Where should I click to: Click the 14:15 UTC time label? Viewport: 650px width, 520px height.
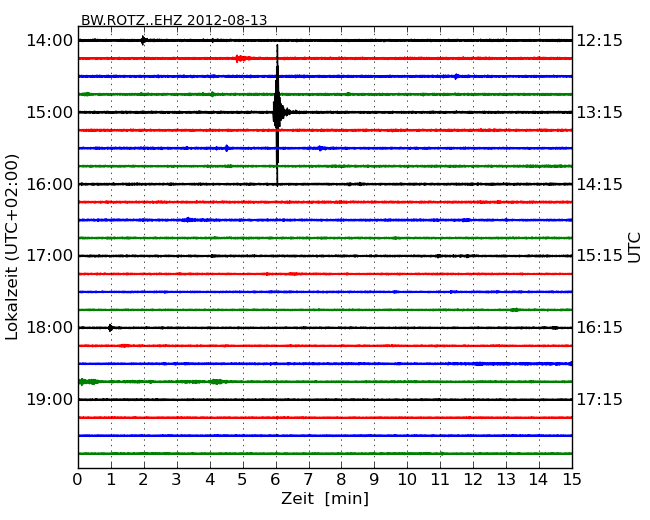pyautogui.click(x=600, y=184)
